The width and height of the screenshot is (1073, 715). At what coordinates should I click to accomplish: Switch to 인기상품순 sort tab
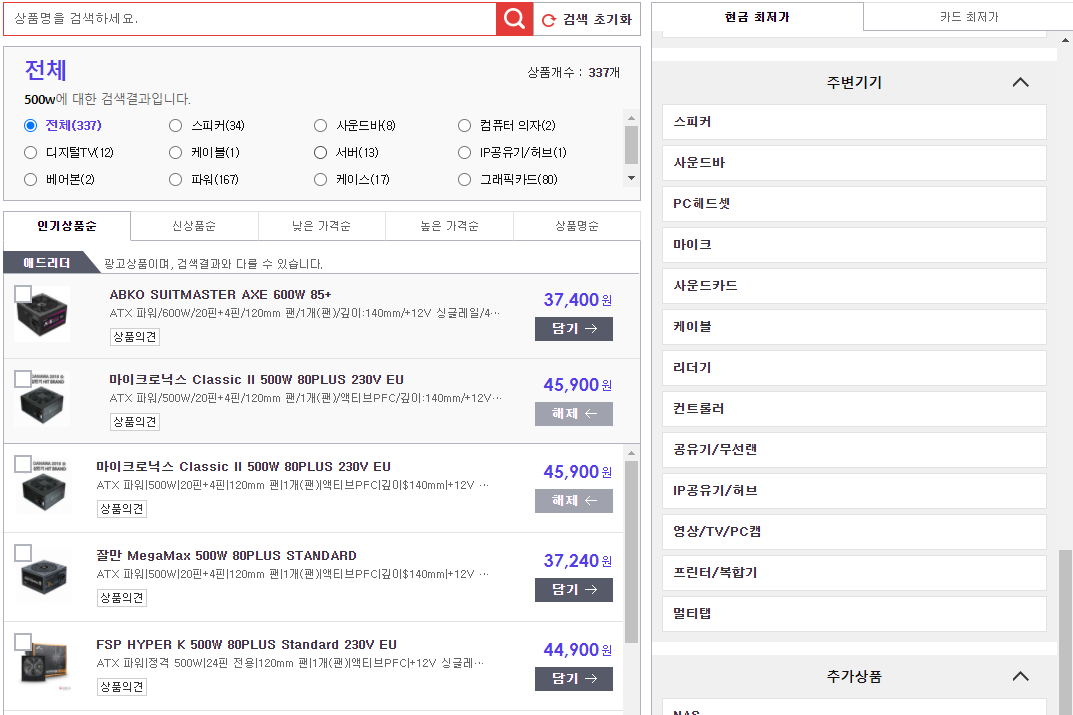(x=67, y=226)
